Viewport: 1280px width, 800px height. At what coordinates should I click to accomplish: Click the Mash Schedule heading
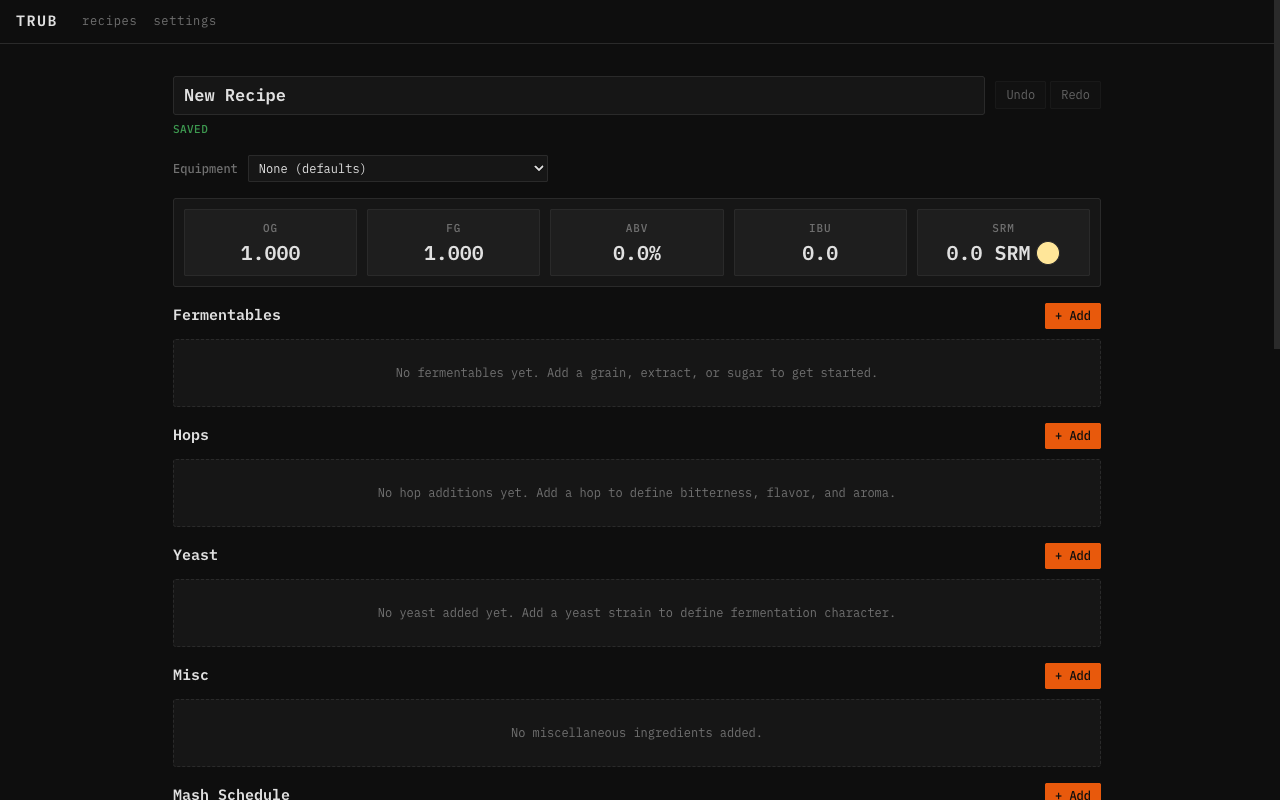pyautogui.click(x=231, y=794)
